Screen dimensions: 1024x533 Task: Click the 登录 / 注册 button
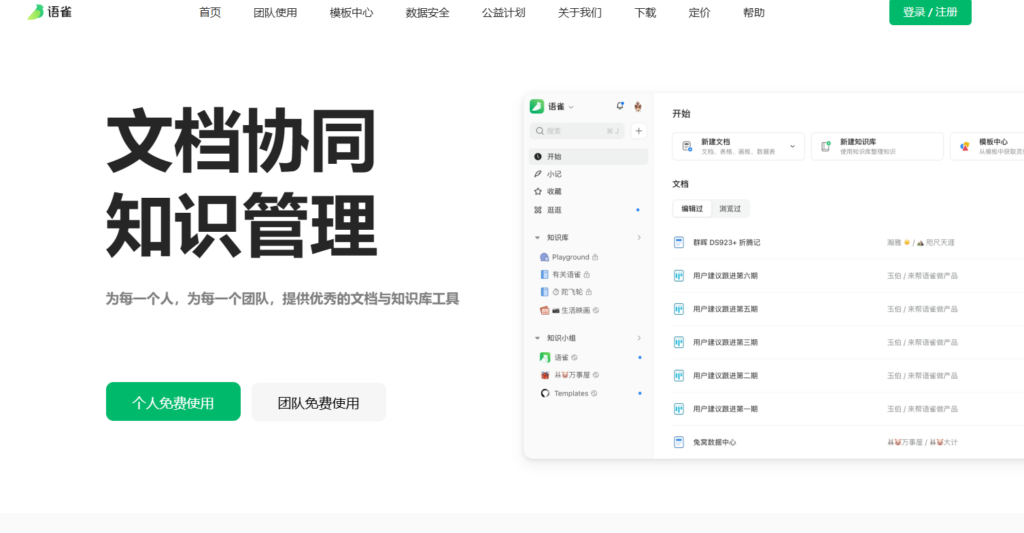tap(930, 12)
